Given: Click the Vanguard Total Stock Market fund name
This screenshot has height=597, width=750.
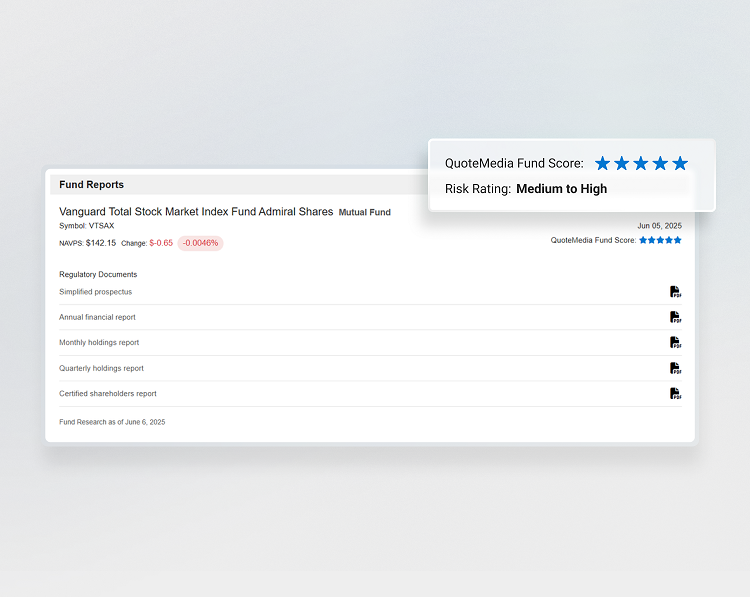Looking at the screenshot, I should [196, 212].
